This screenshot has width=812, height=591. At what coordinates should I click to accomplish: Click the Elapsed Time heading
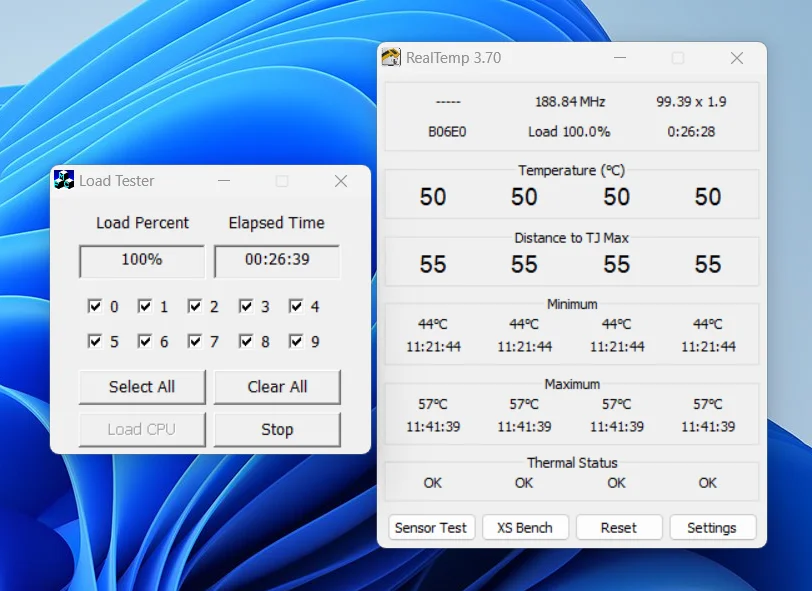[277, 223]
